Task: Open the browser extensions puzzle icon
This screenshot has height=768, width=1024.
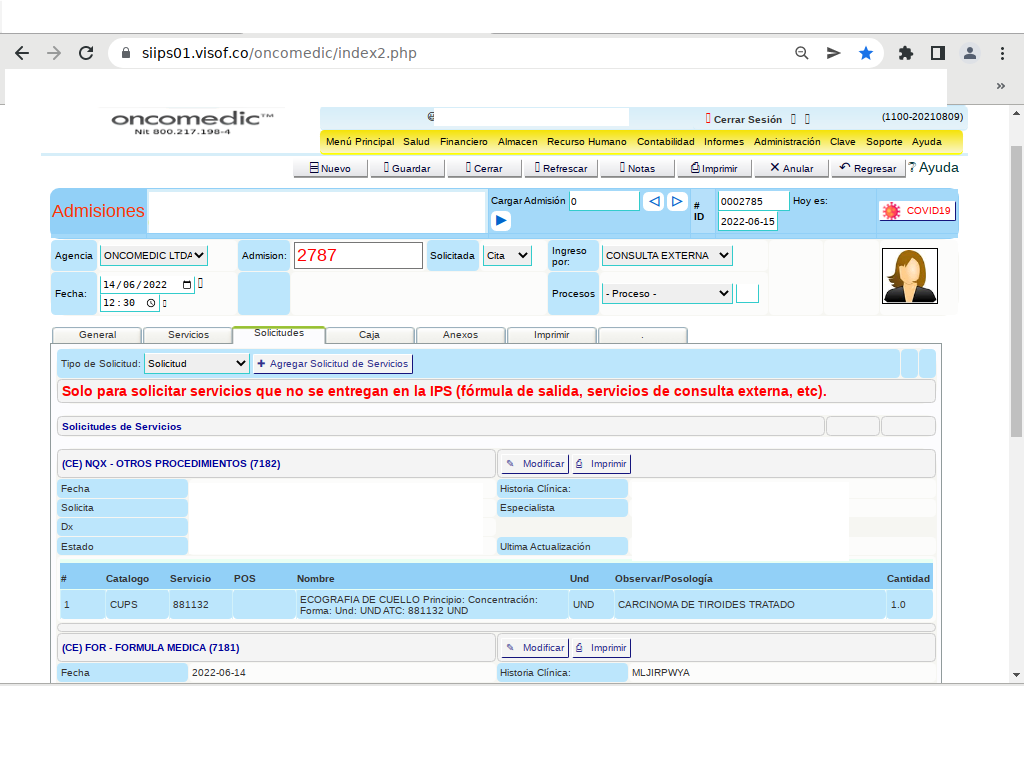Action: (x=906, y=53)
